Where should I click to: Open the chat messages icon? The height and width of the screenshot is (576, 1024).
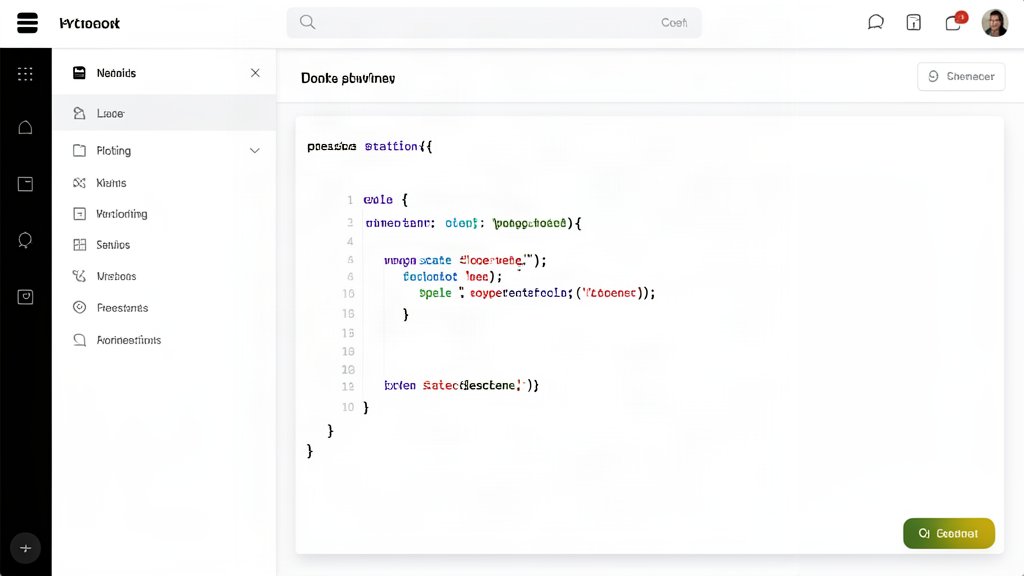pyautogui.click(x=876, y=23)
